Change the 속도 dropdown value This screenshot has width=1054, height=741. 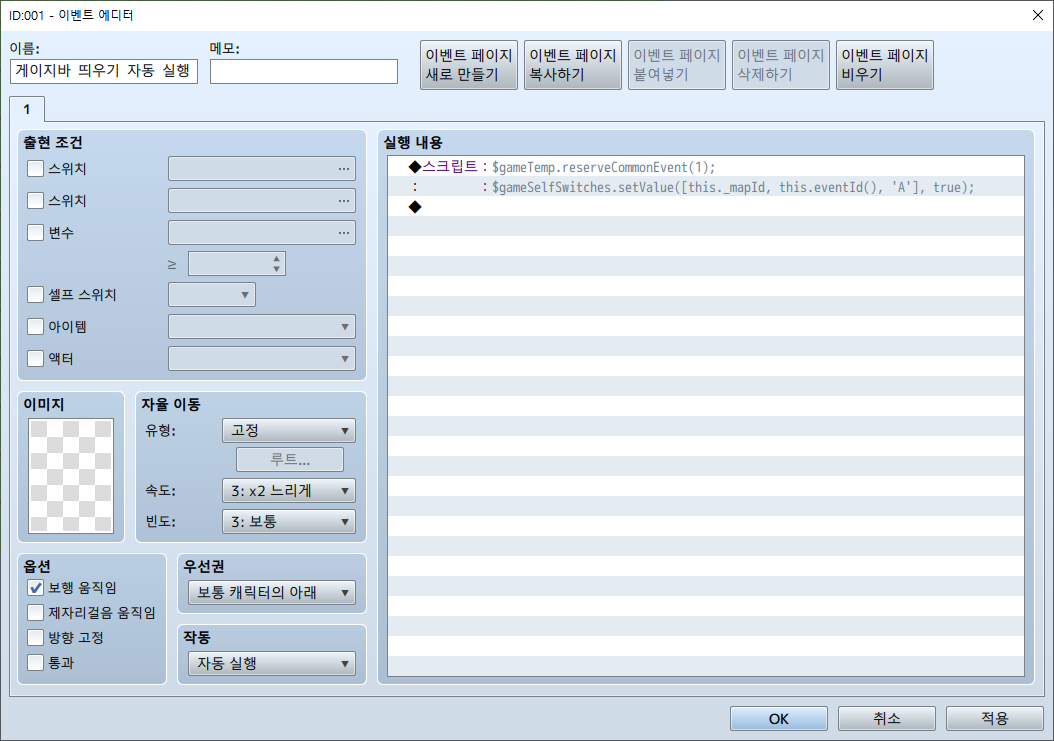pos(288,491)
